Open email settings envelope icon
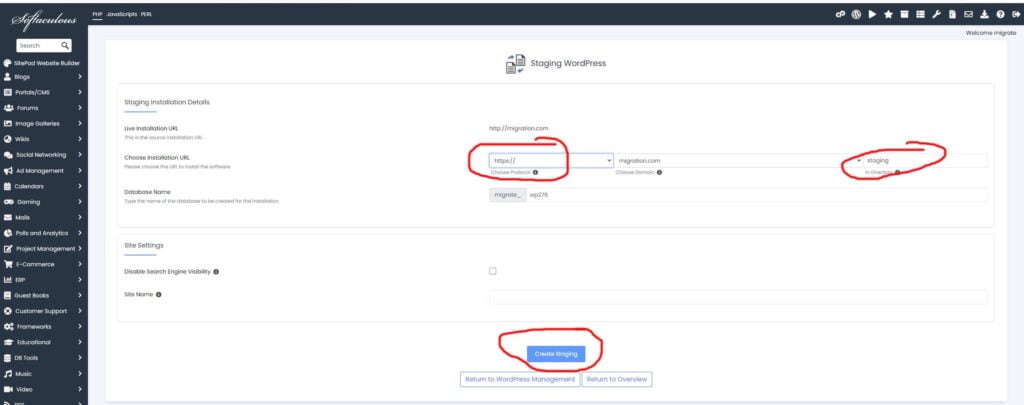 point(968,14)
